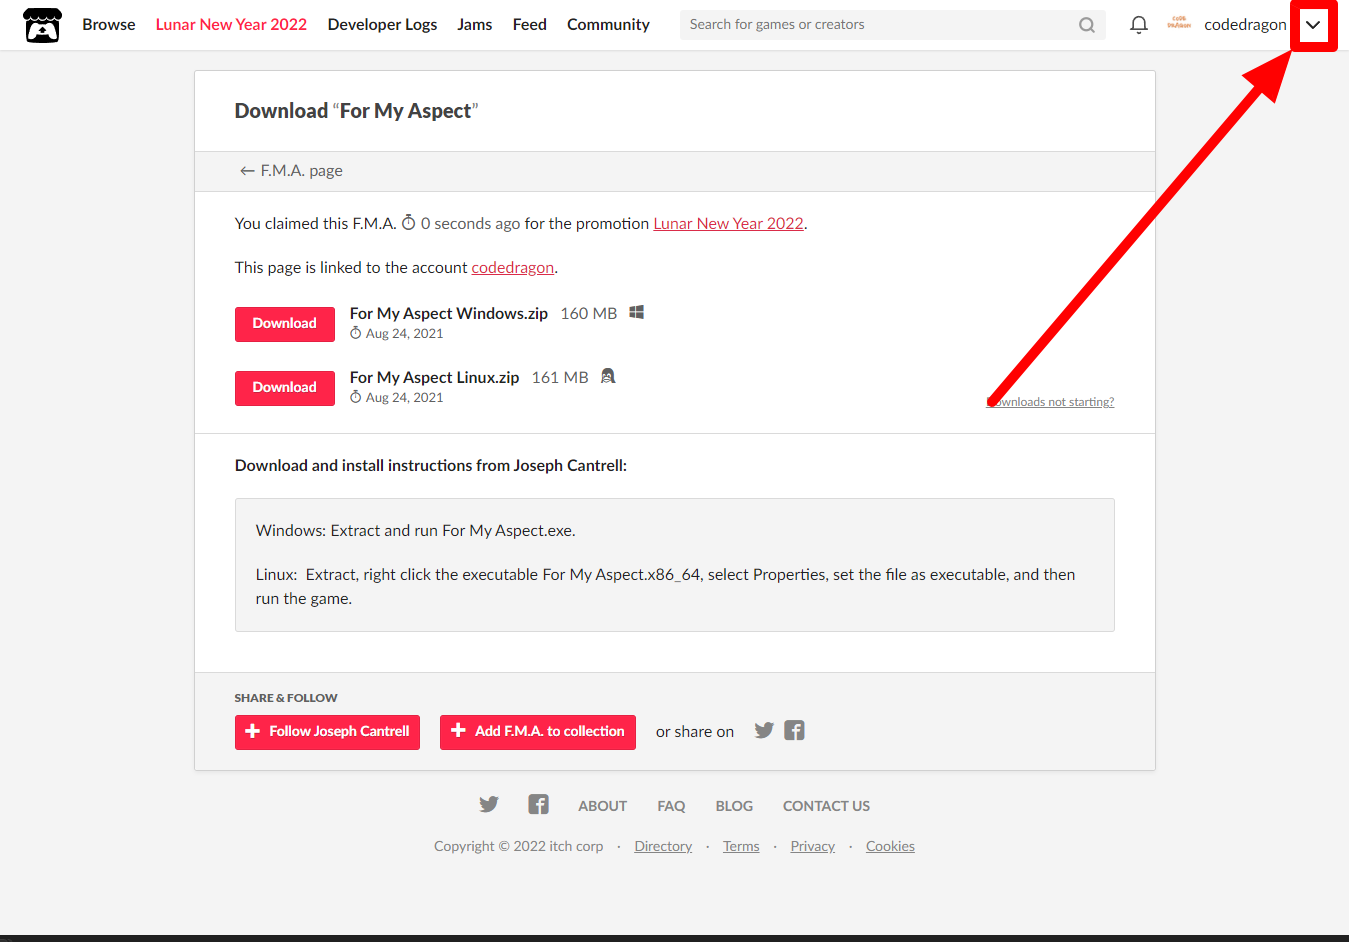Viewport: 1349px width, 942px height.
Task: Open the Browse menu
Action: 109,25
